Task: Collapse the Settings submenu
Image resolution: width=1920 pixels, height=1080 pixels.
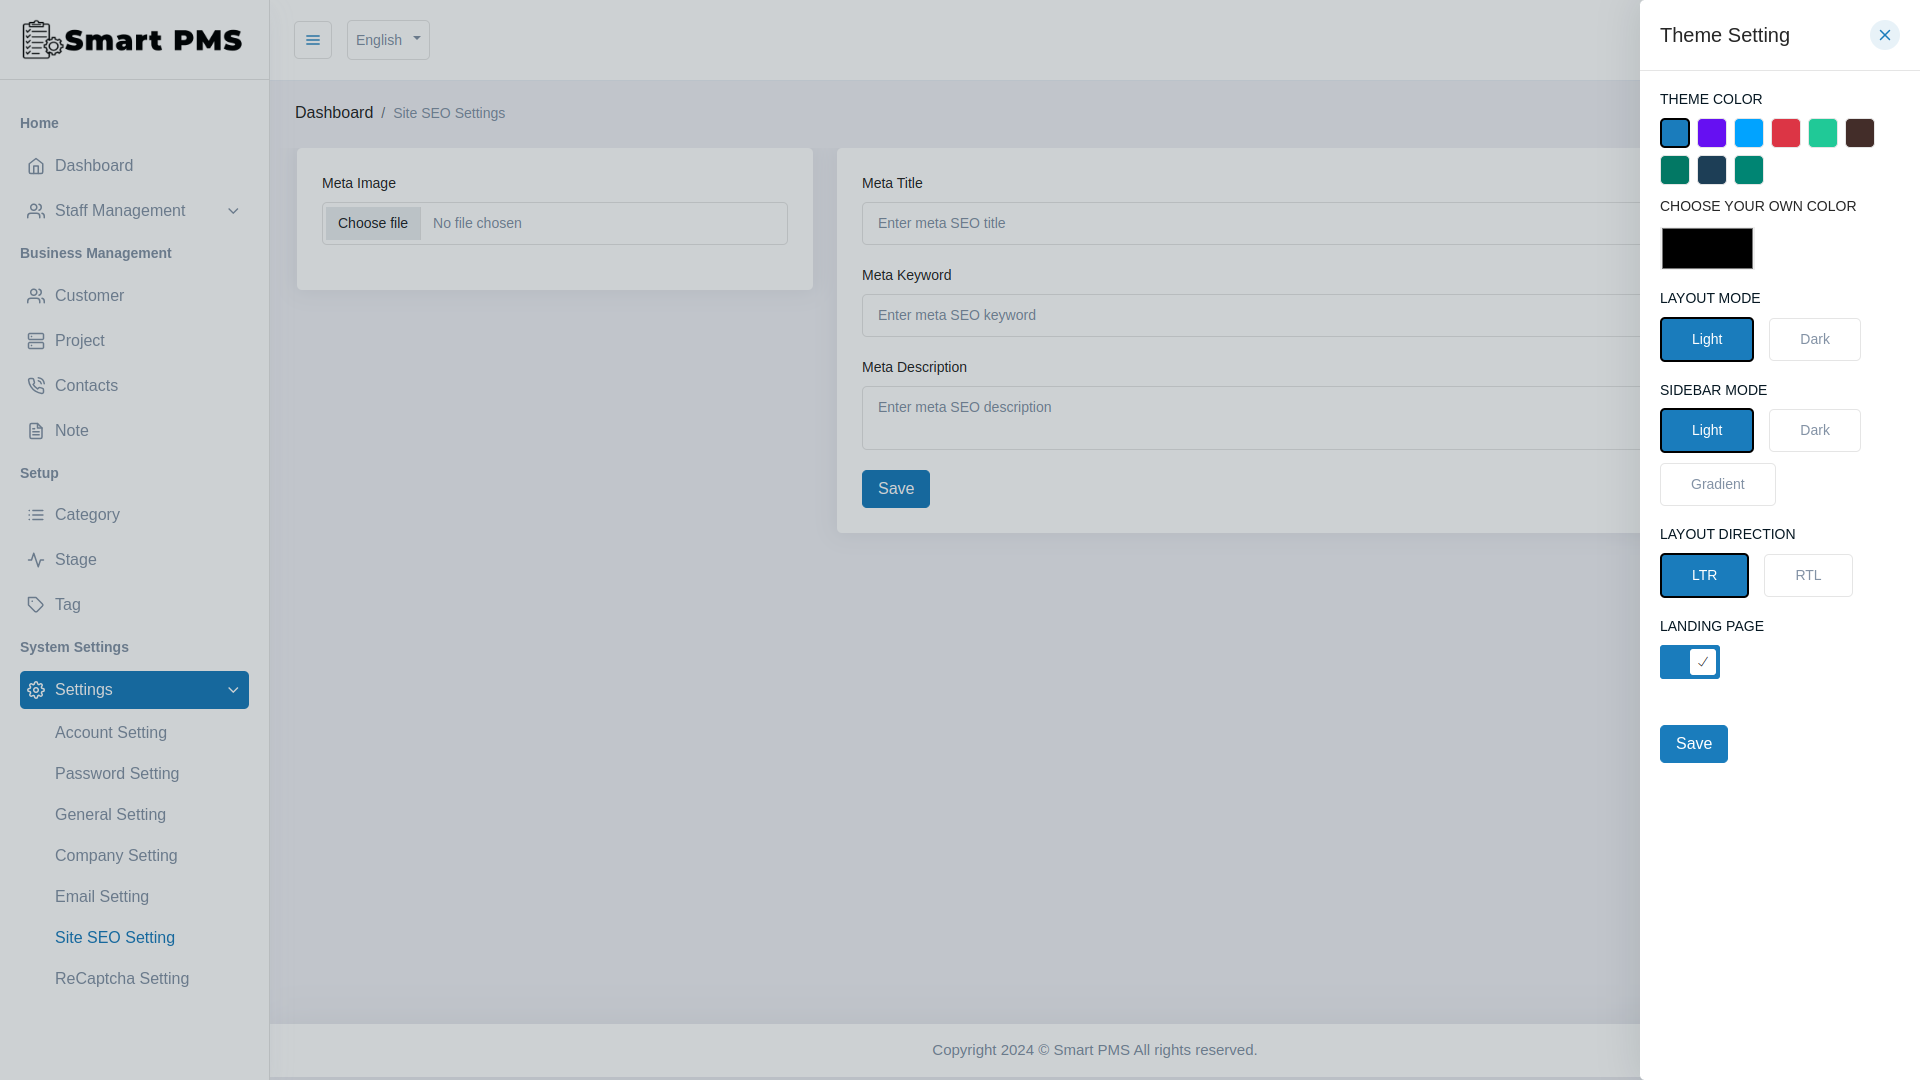Action: (233, 689)
